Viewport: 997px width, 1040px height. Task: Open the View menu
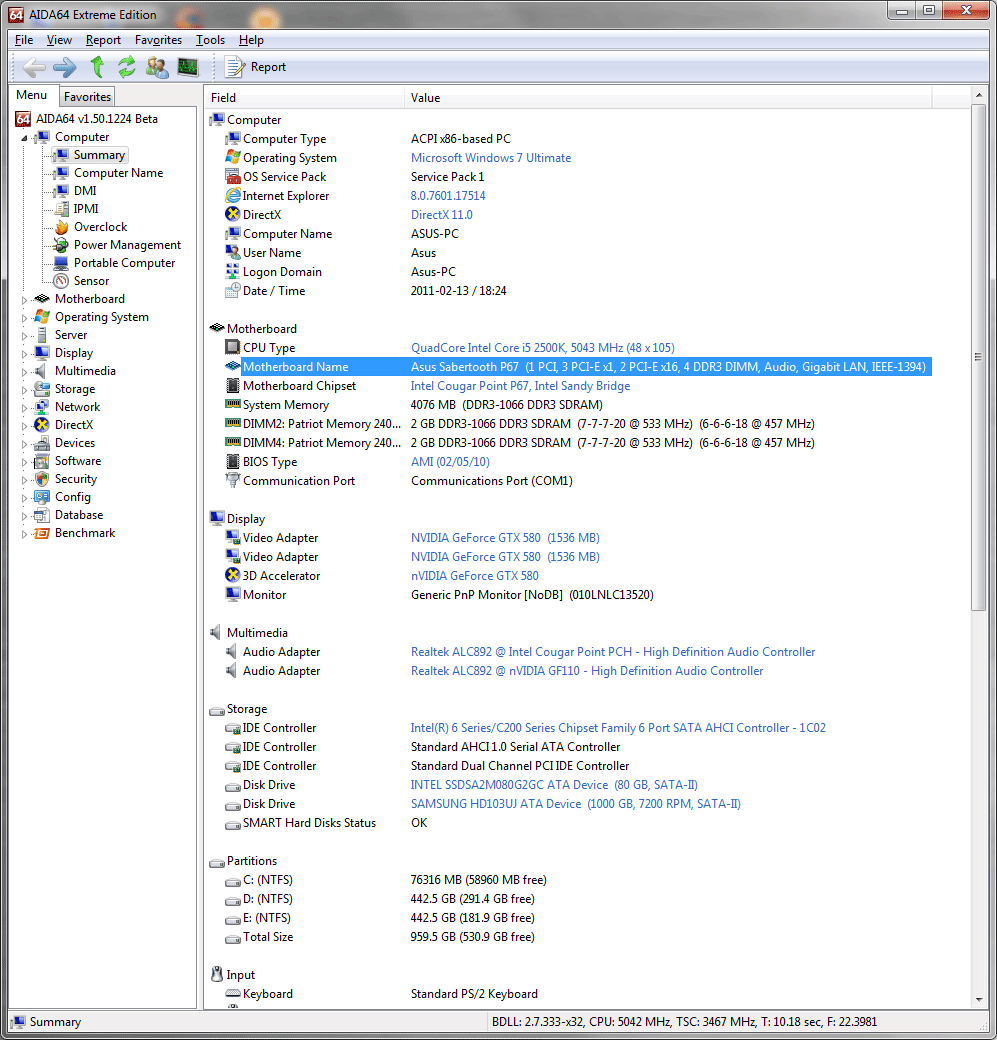pyautogui.click(x=59, y=40)
